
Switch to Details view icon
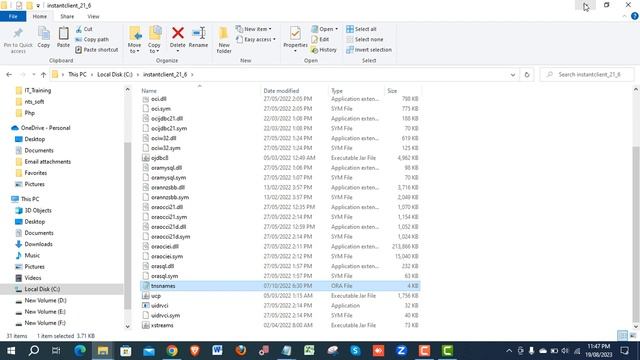point(622,336)
